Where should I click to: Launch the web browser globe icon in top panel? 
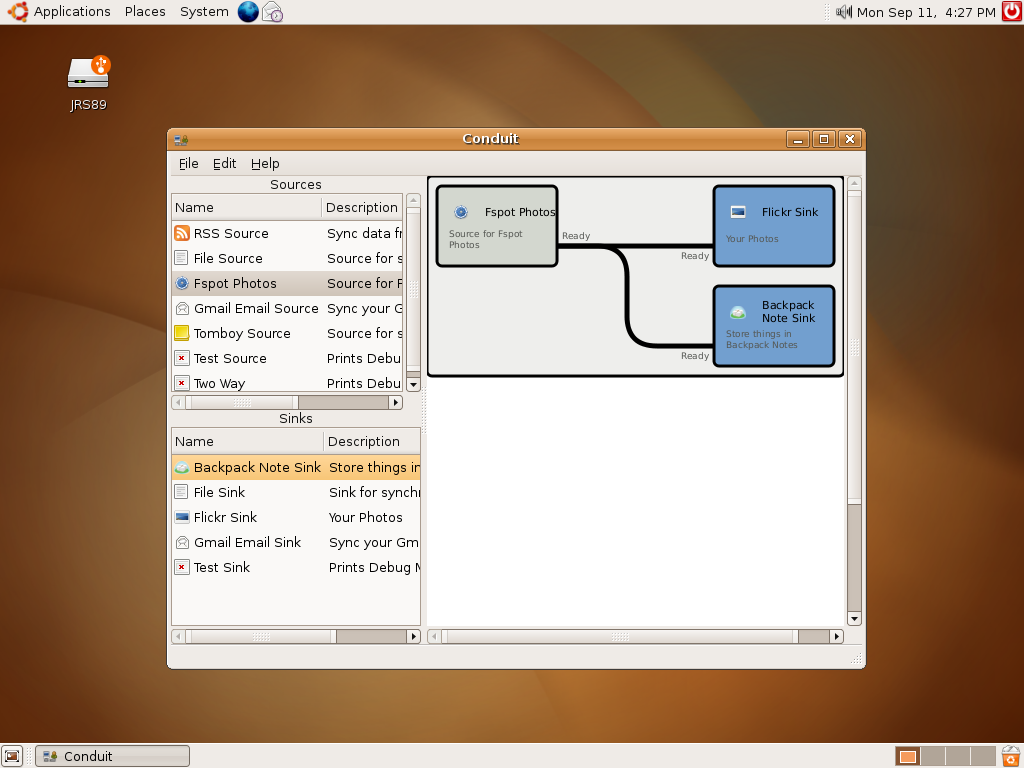click(248, 12)
